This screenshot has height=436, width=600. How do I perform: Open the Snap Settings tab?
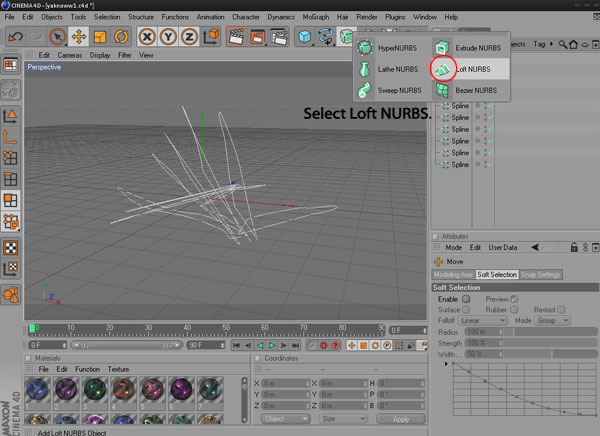[540, 274]
